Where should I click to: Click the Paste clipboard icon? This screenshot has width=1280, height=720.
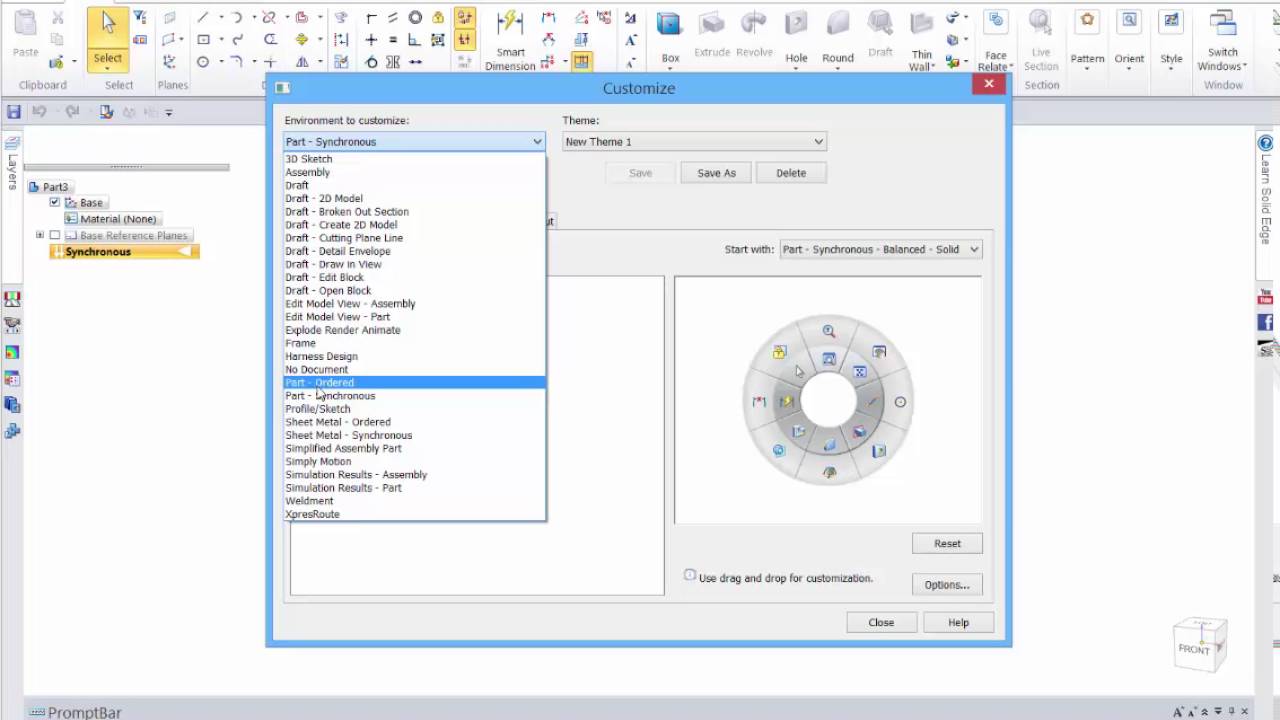point(25,24)
